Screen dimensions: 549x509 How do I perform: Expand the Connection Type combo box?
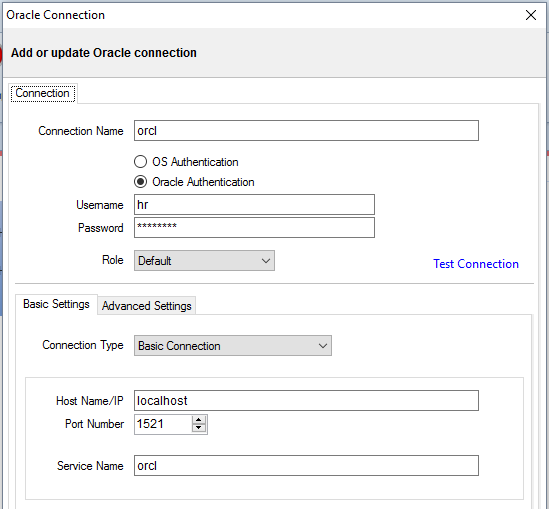pos(233,346)
